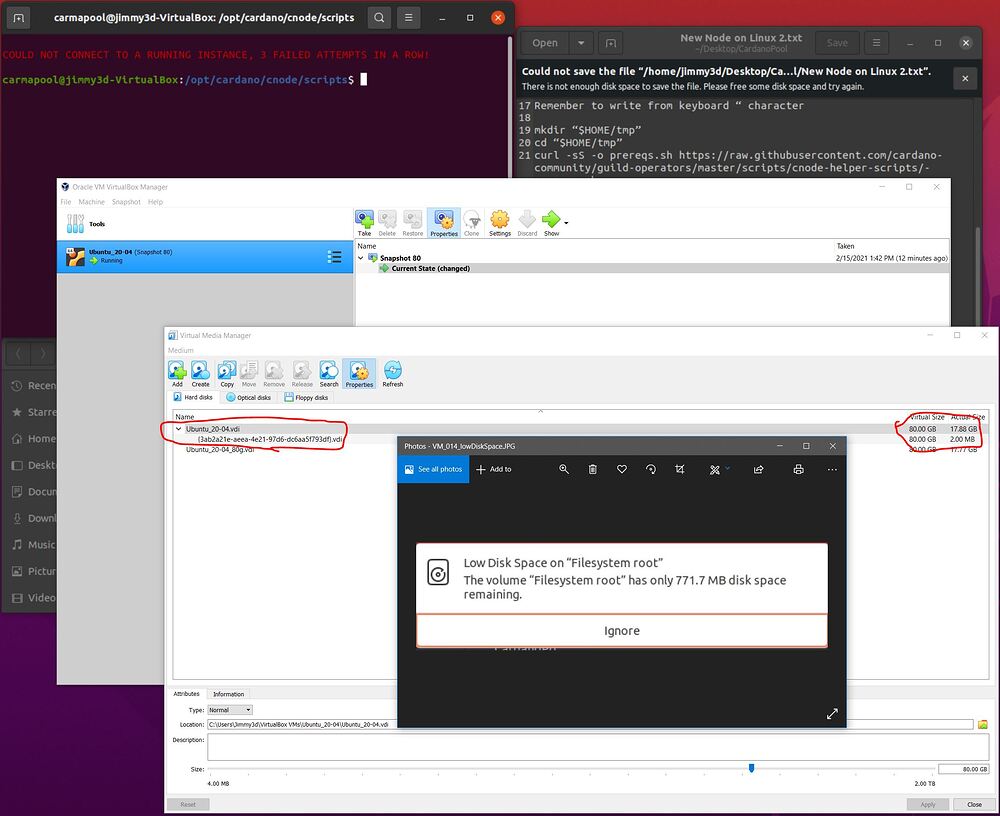
Task: Click the Apply button
Action: (927, 804)
